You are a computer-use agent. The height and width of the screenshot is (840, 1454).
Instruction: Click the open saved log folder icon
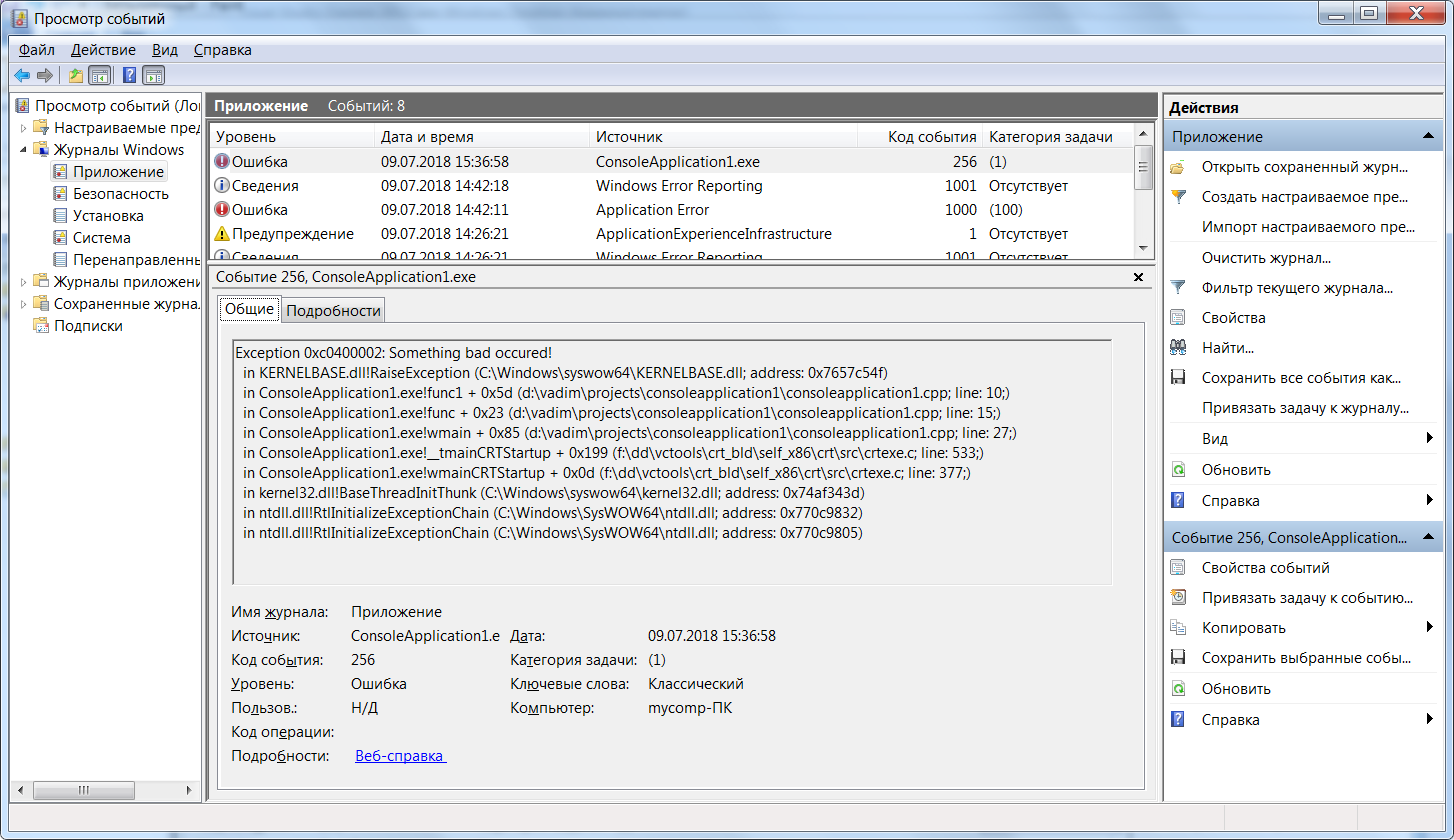pyautogui.click(x=1179, y=167)
